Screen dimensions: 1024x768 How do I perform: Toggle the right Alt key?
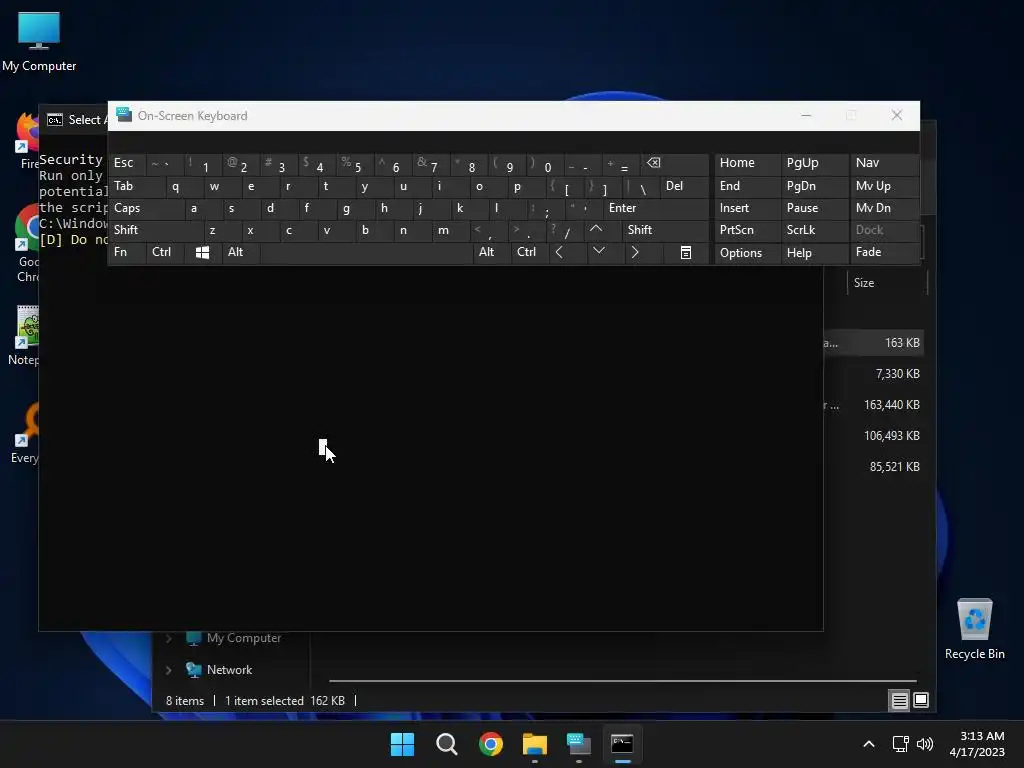(x=491, y=252)
